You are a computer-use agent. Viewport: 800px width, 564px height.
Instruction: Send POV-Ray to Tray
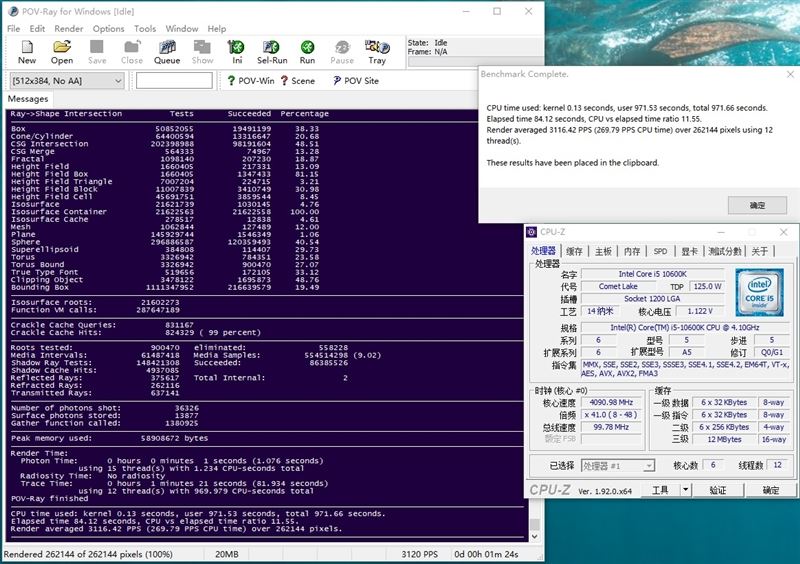(377, 52)
